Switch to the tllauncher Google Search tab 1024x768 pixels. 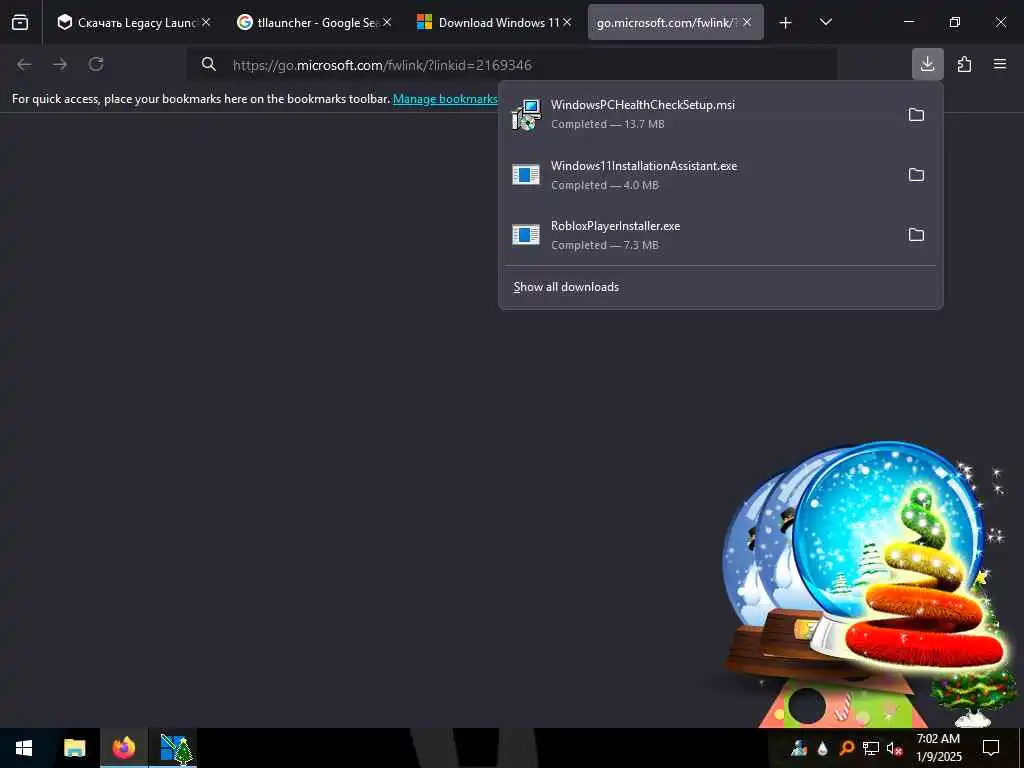(x=314, y=23)
